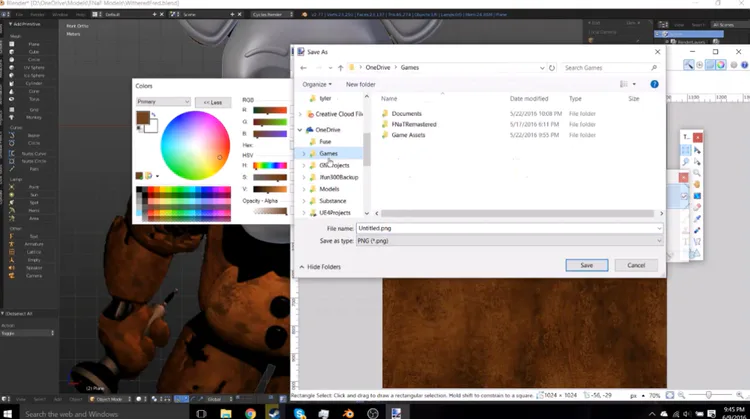
Task: Adjust the Red RGB slider
Action: [x=270, y=110]
